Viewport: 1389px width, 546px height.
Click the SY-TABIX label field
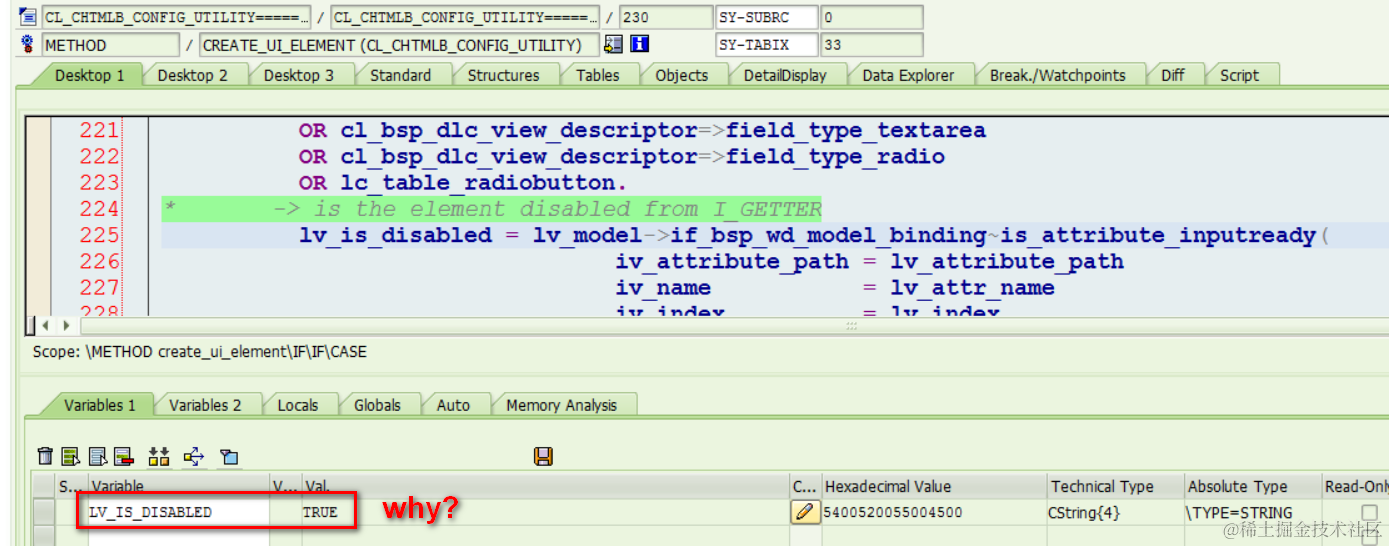point(766,45)
